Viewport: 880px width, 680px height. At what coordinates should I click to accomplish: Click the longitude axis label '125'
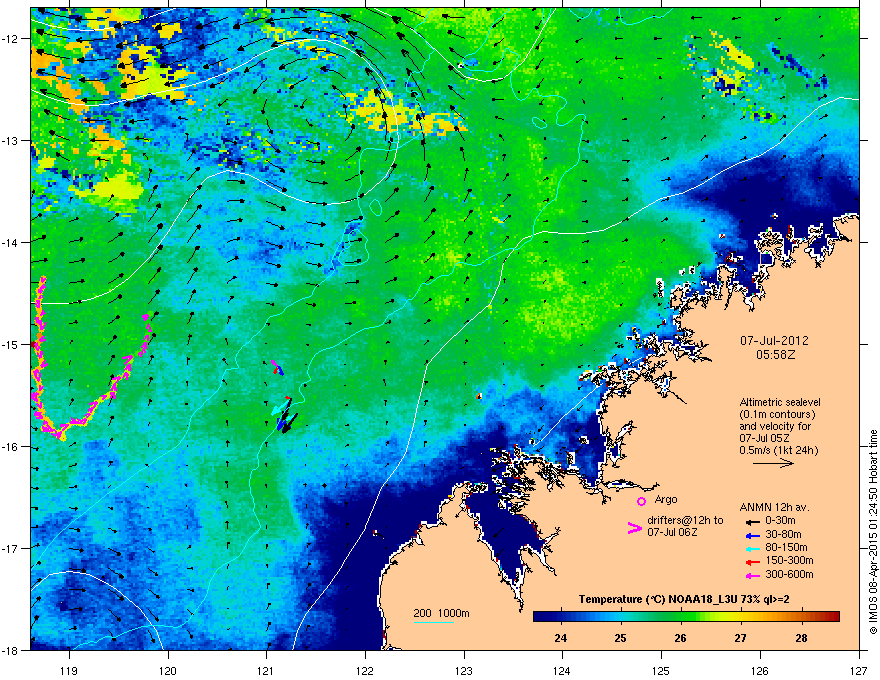[x=661, y=670]
